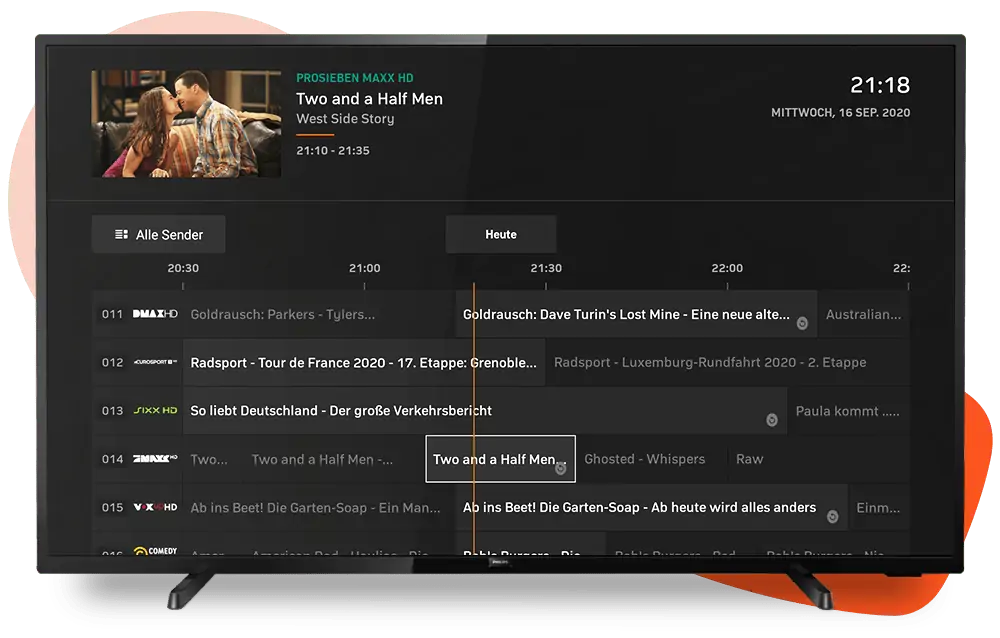Viewport: 1000px width, 638px height.
Task: Click the 21:18 clock display
Action: pos(880,85)
